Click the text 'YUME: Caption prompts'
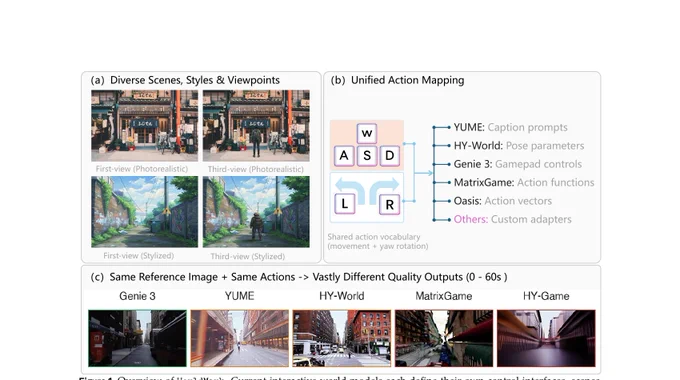The width and height of the screenshot is (680, 380). [510, 128]
